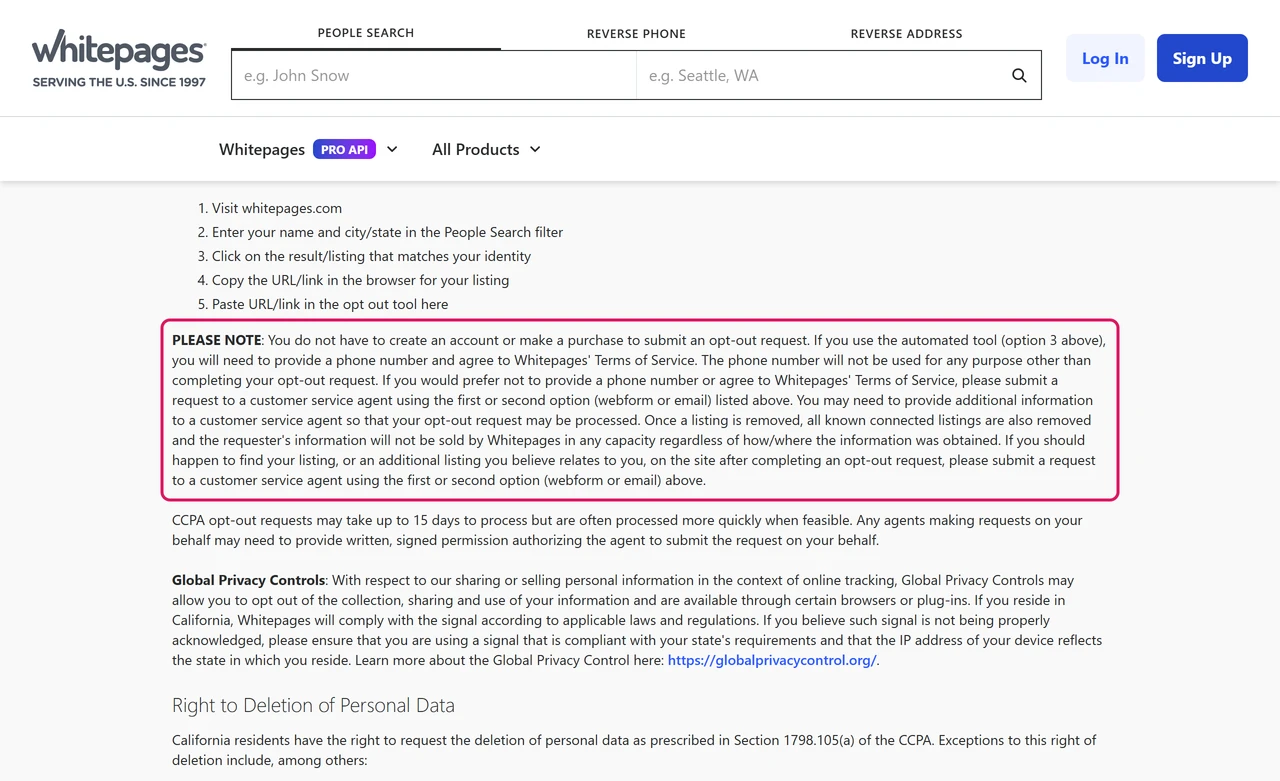The width and height of the screenshot is (1280, 781).
Task: Focus the name field 'e.g. John Snow'
Action: pos(434,75)
